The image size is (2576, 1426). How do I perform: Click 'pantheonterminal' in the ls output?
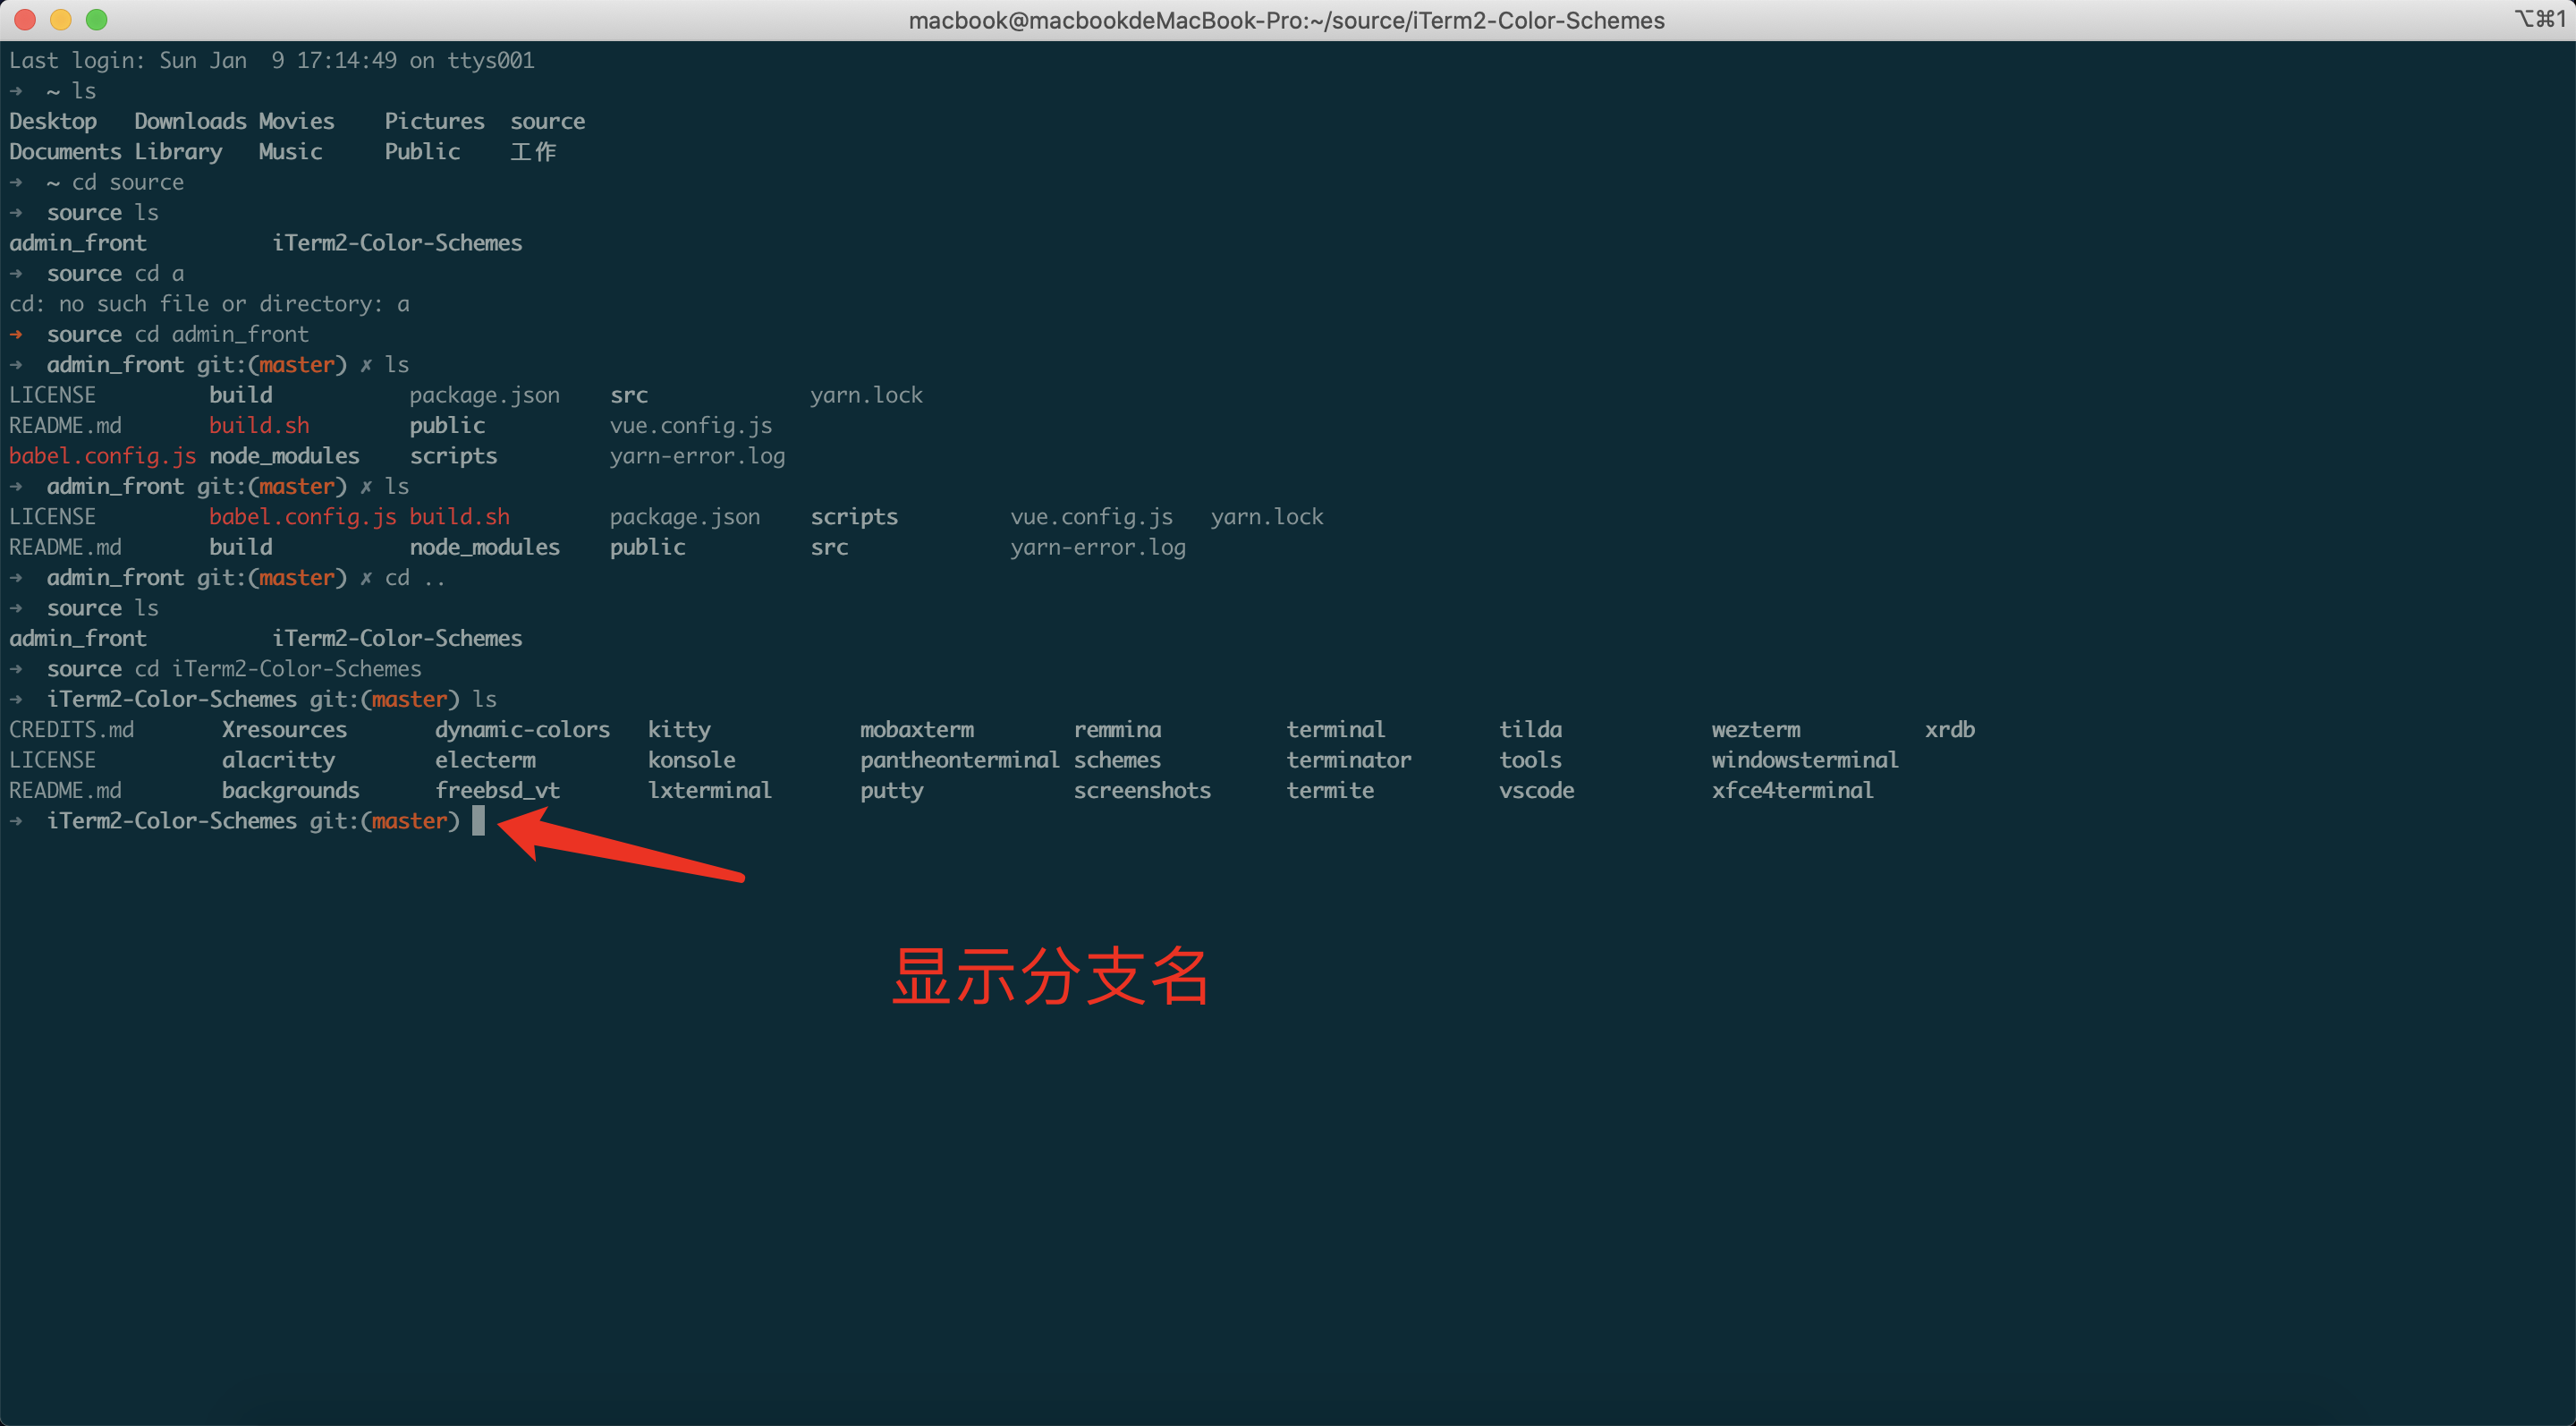959,760
